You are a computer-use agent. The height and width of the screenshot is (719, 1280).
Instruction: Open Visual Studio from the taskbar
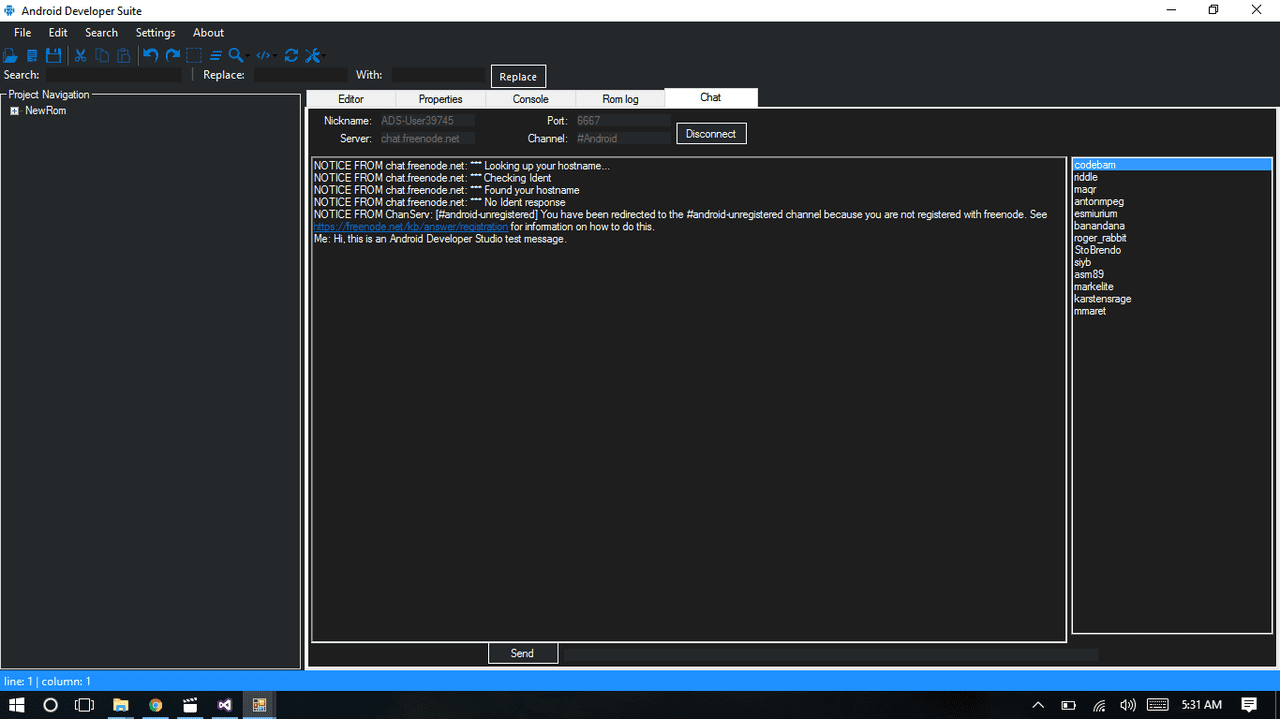click(225, 705)
